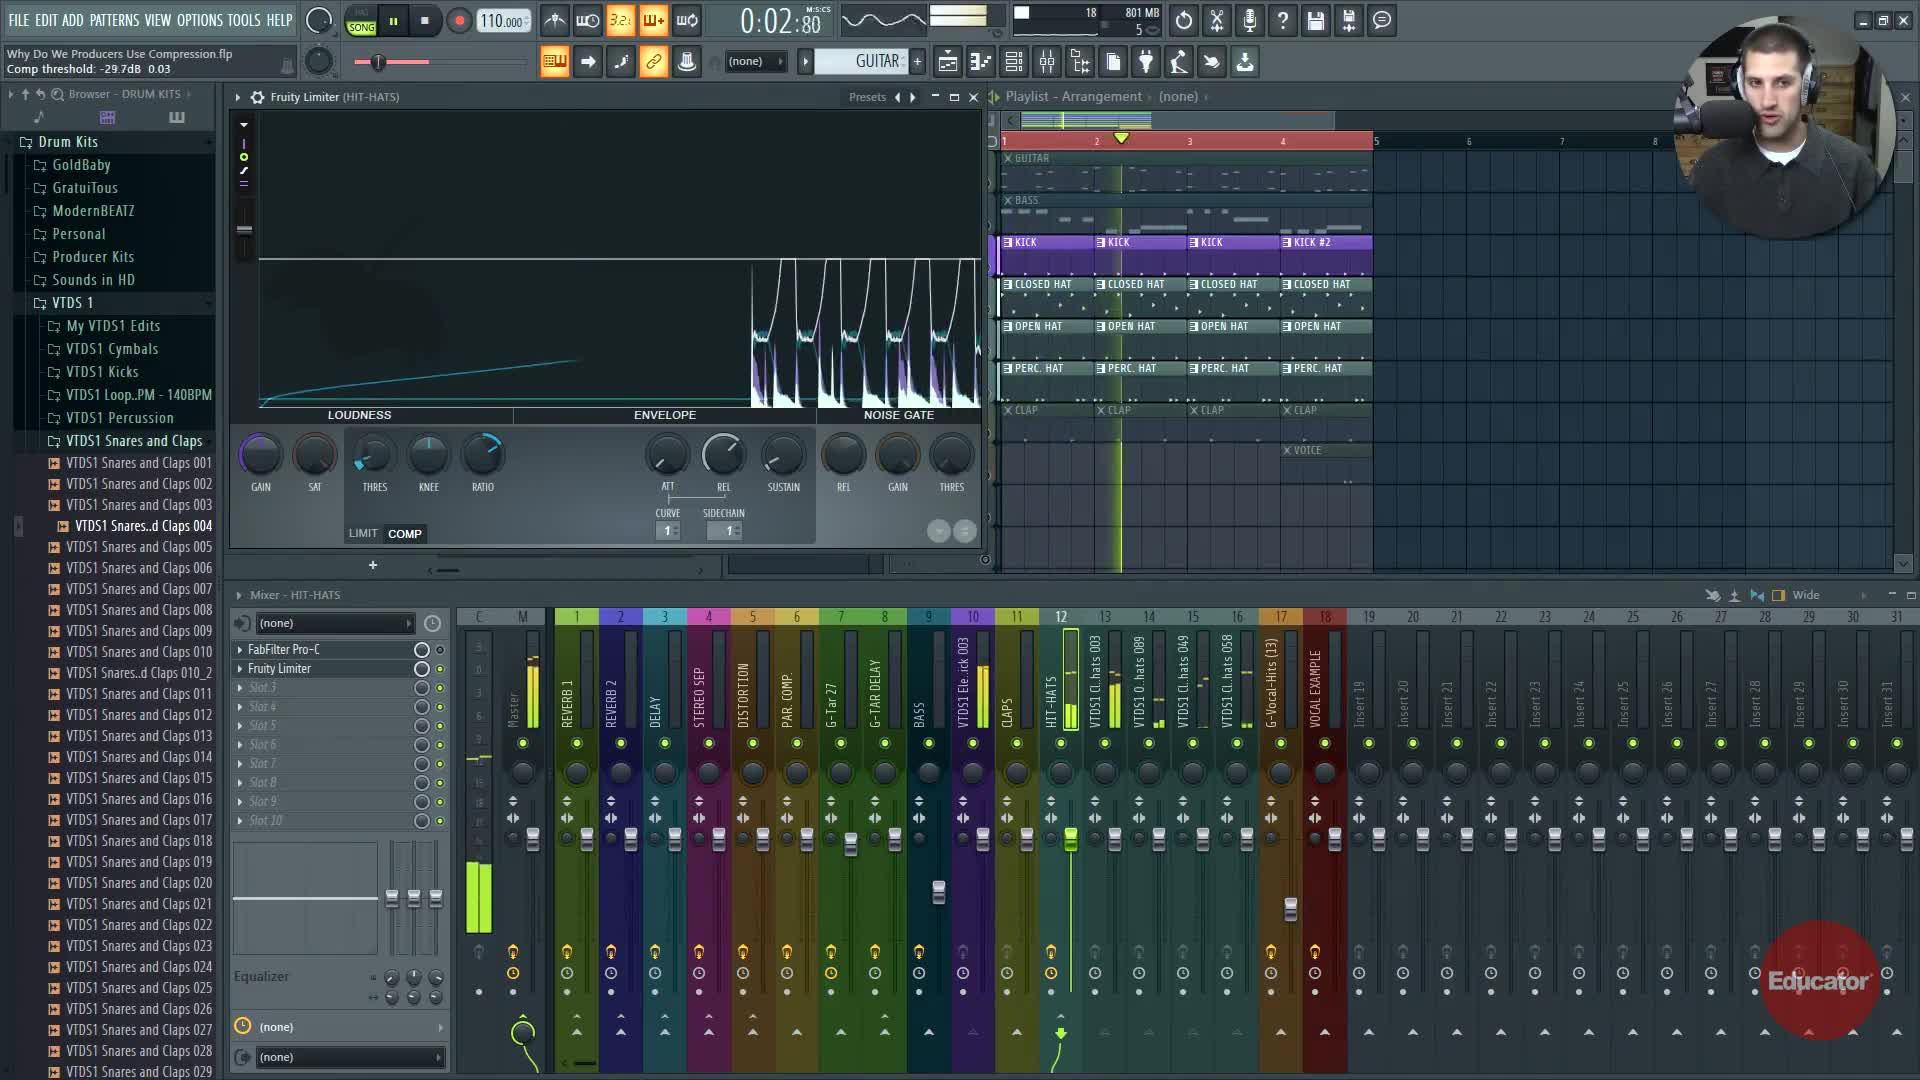Open the channel rack icon

(1014, 62)
